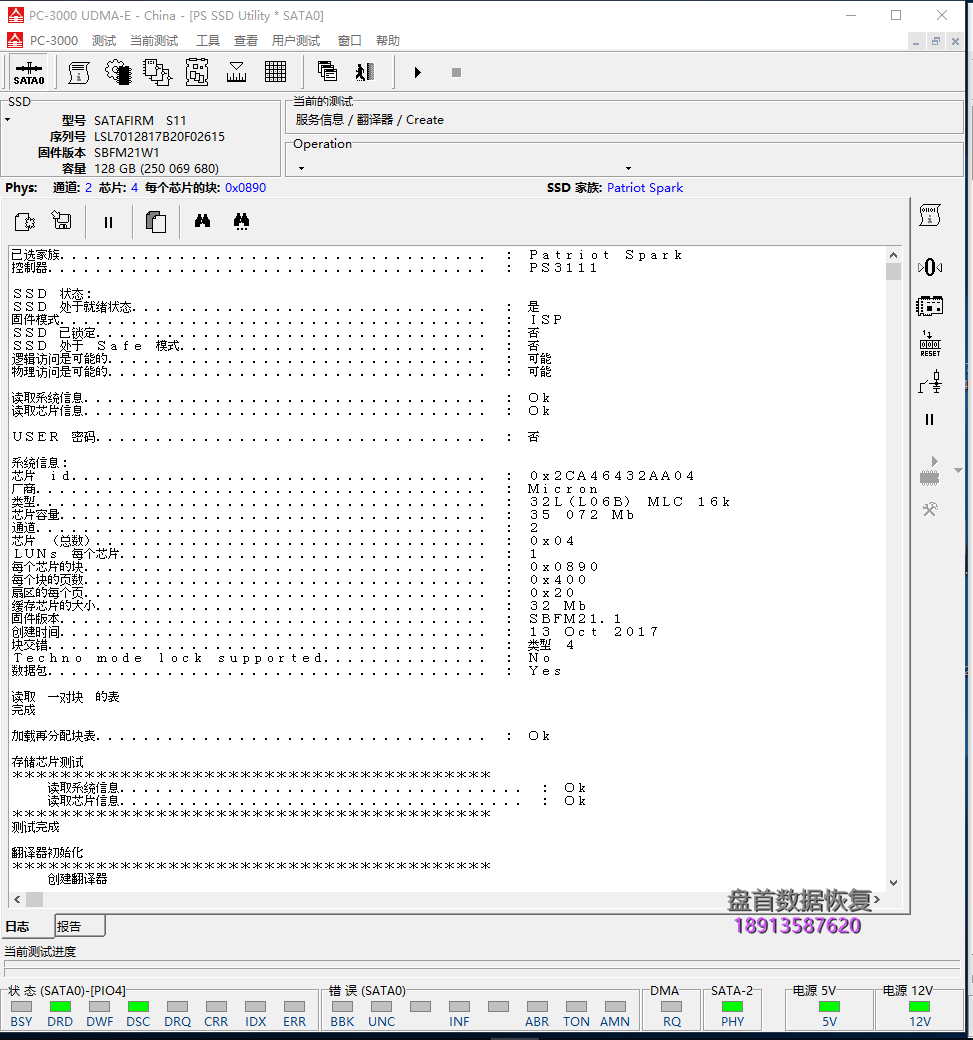The width and height of the screenshot is (973, 1040).
Task: Click the channel count value 2
Action: pos(88,188)
